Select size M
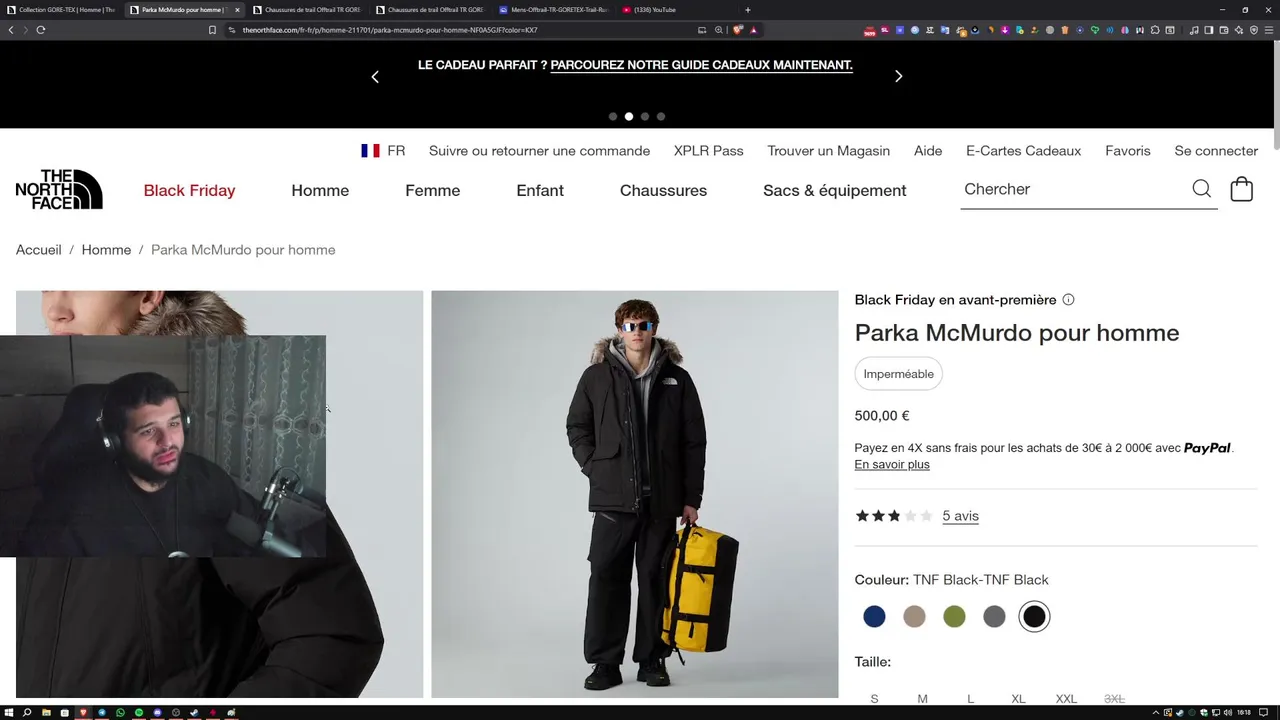Image resolution: width=1280 pixels, height=720 pixels. 922,699
